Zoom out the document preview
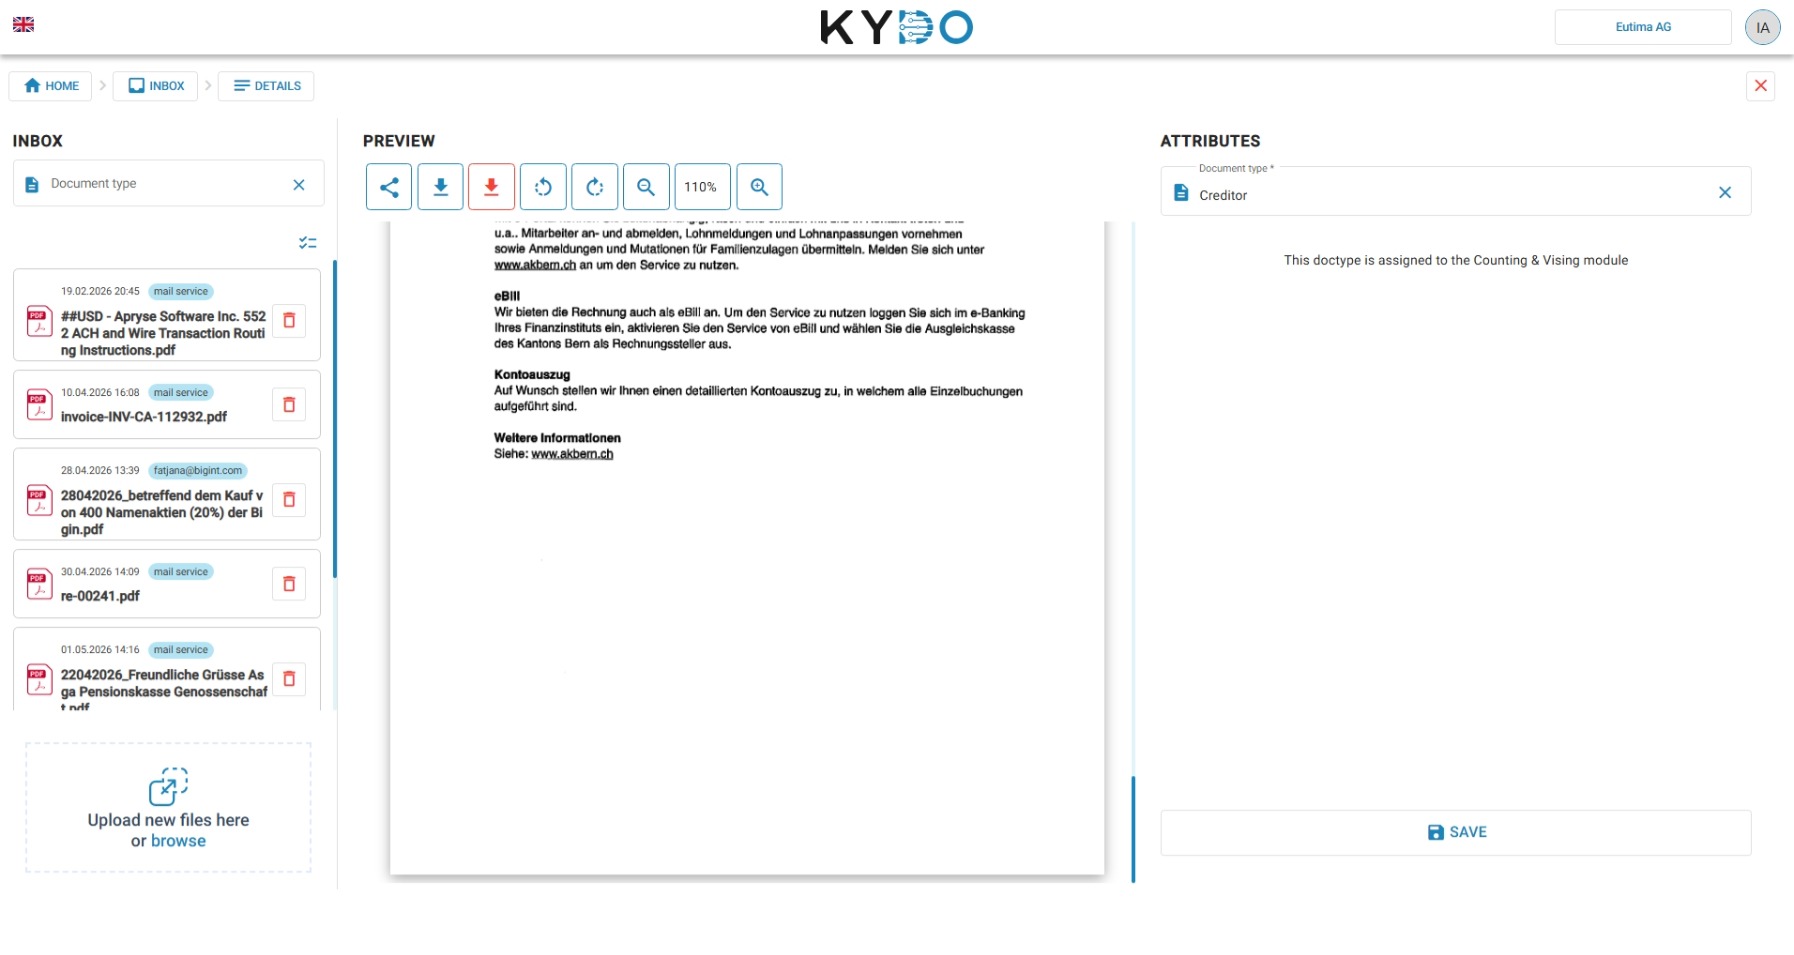 click(x=646, y=187)
